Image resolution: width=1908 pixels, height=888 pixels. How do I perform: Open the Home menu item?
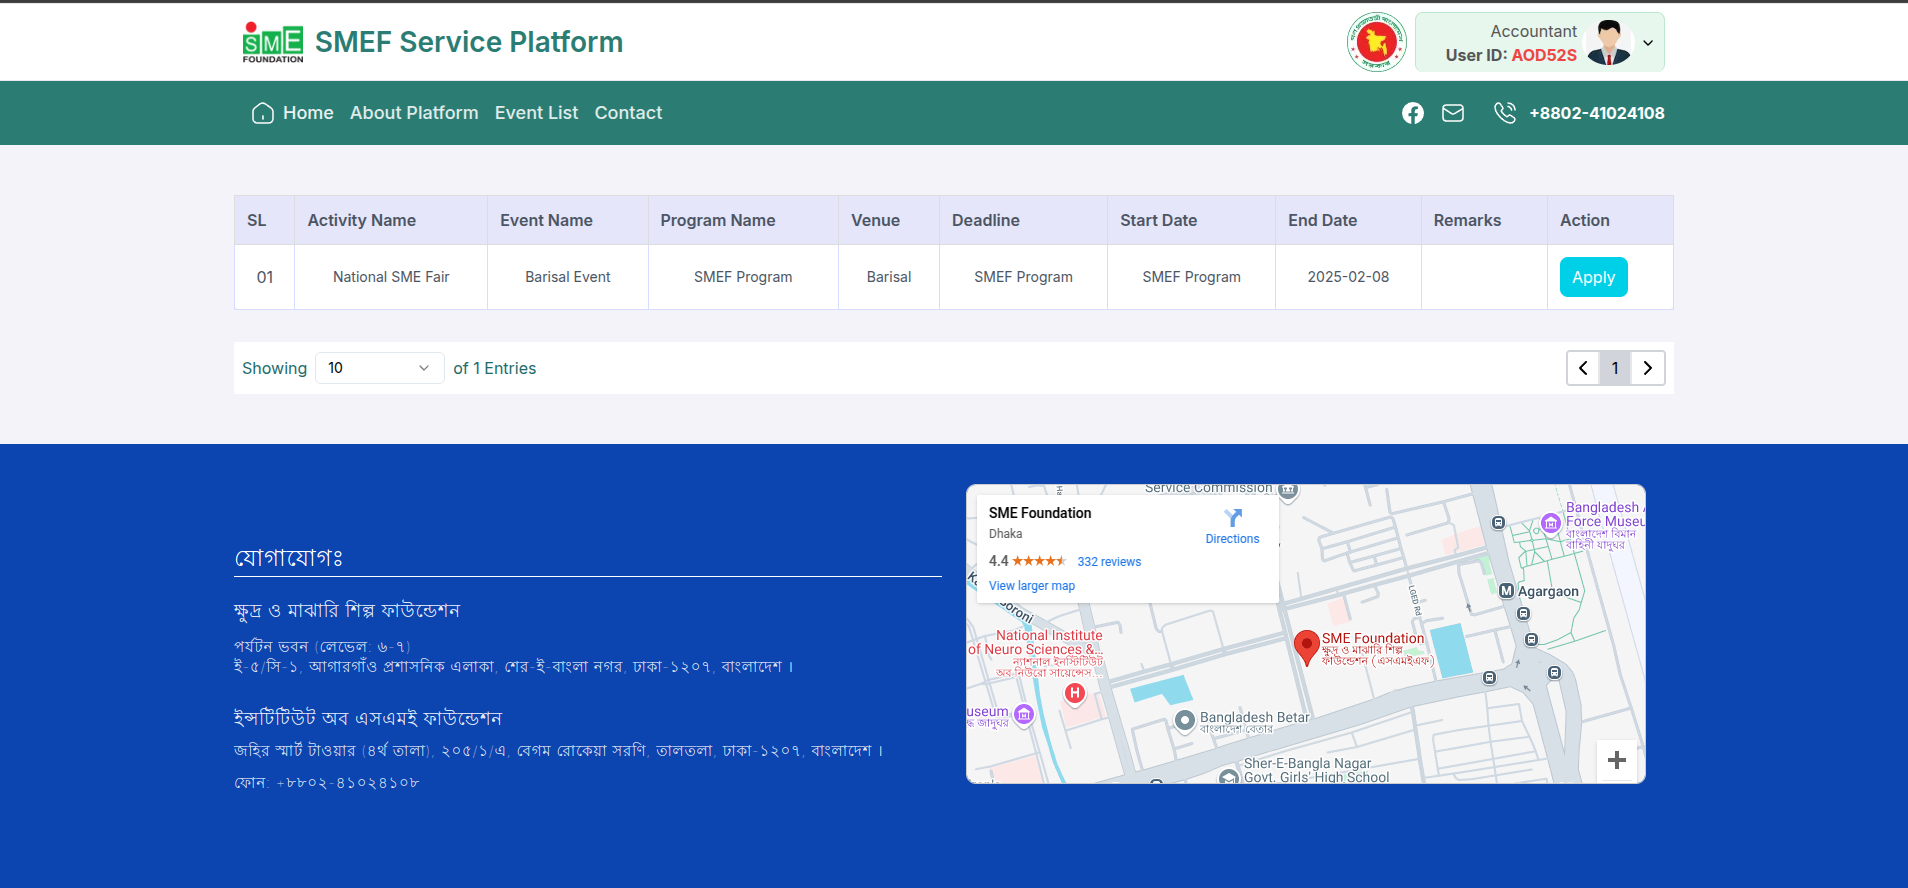(x=308, y=113)
